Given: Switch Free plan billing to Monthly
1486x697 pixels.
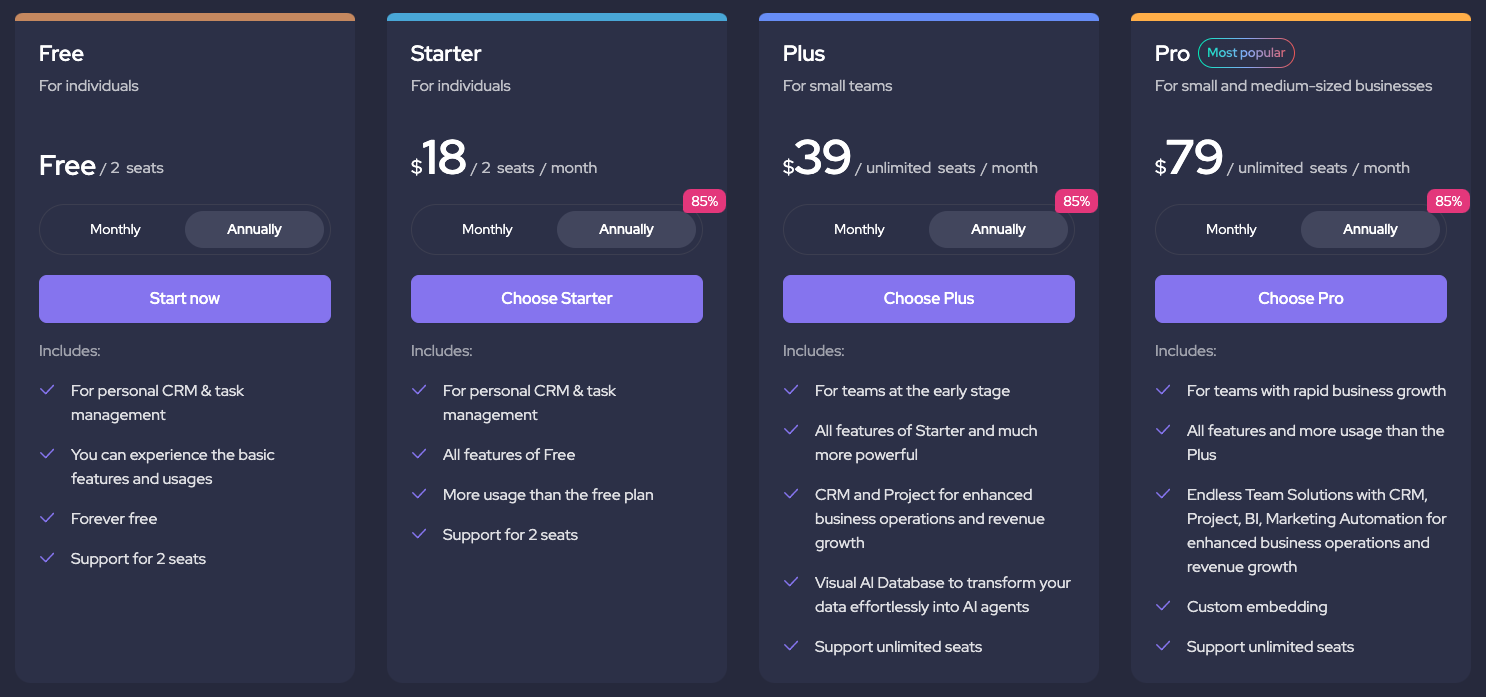Looking at the screenshot, I should pos(115,230).
